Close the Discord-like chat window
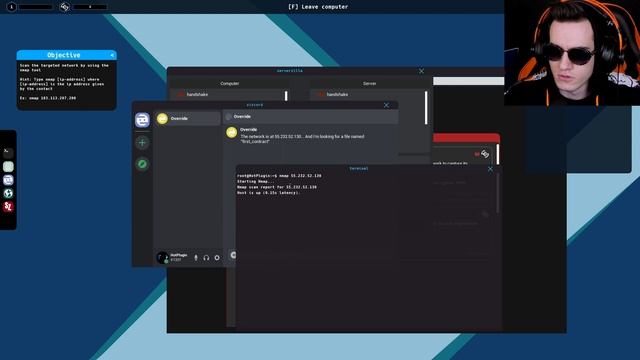640x360 pixels. [386, 105]
